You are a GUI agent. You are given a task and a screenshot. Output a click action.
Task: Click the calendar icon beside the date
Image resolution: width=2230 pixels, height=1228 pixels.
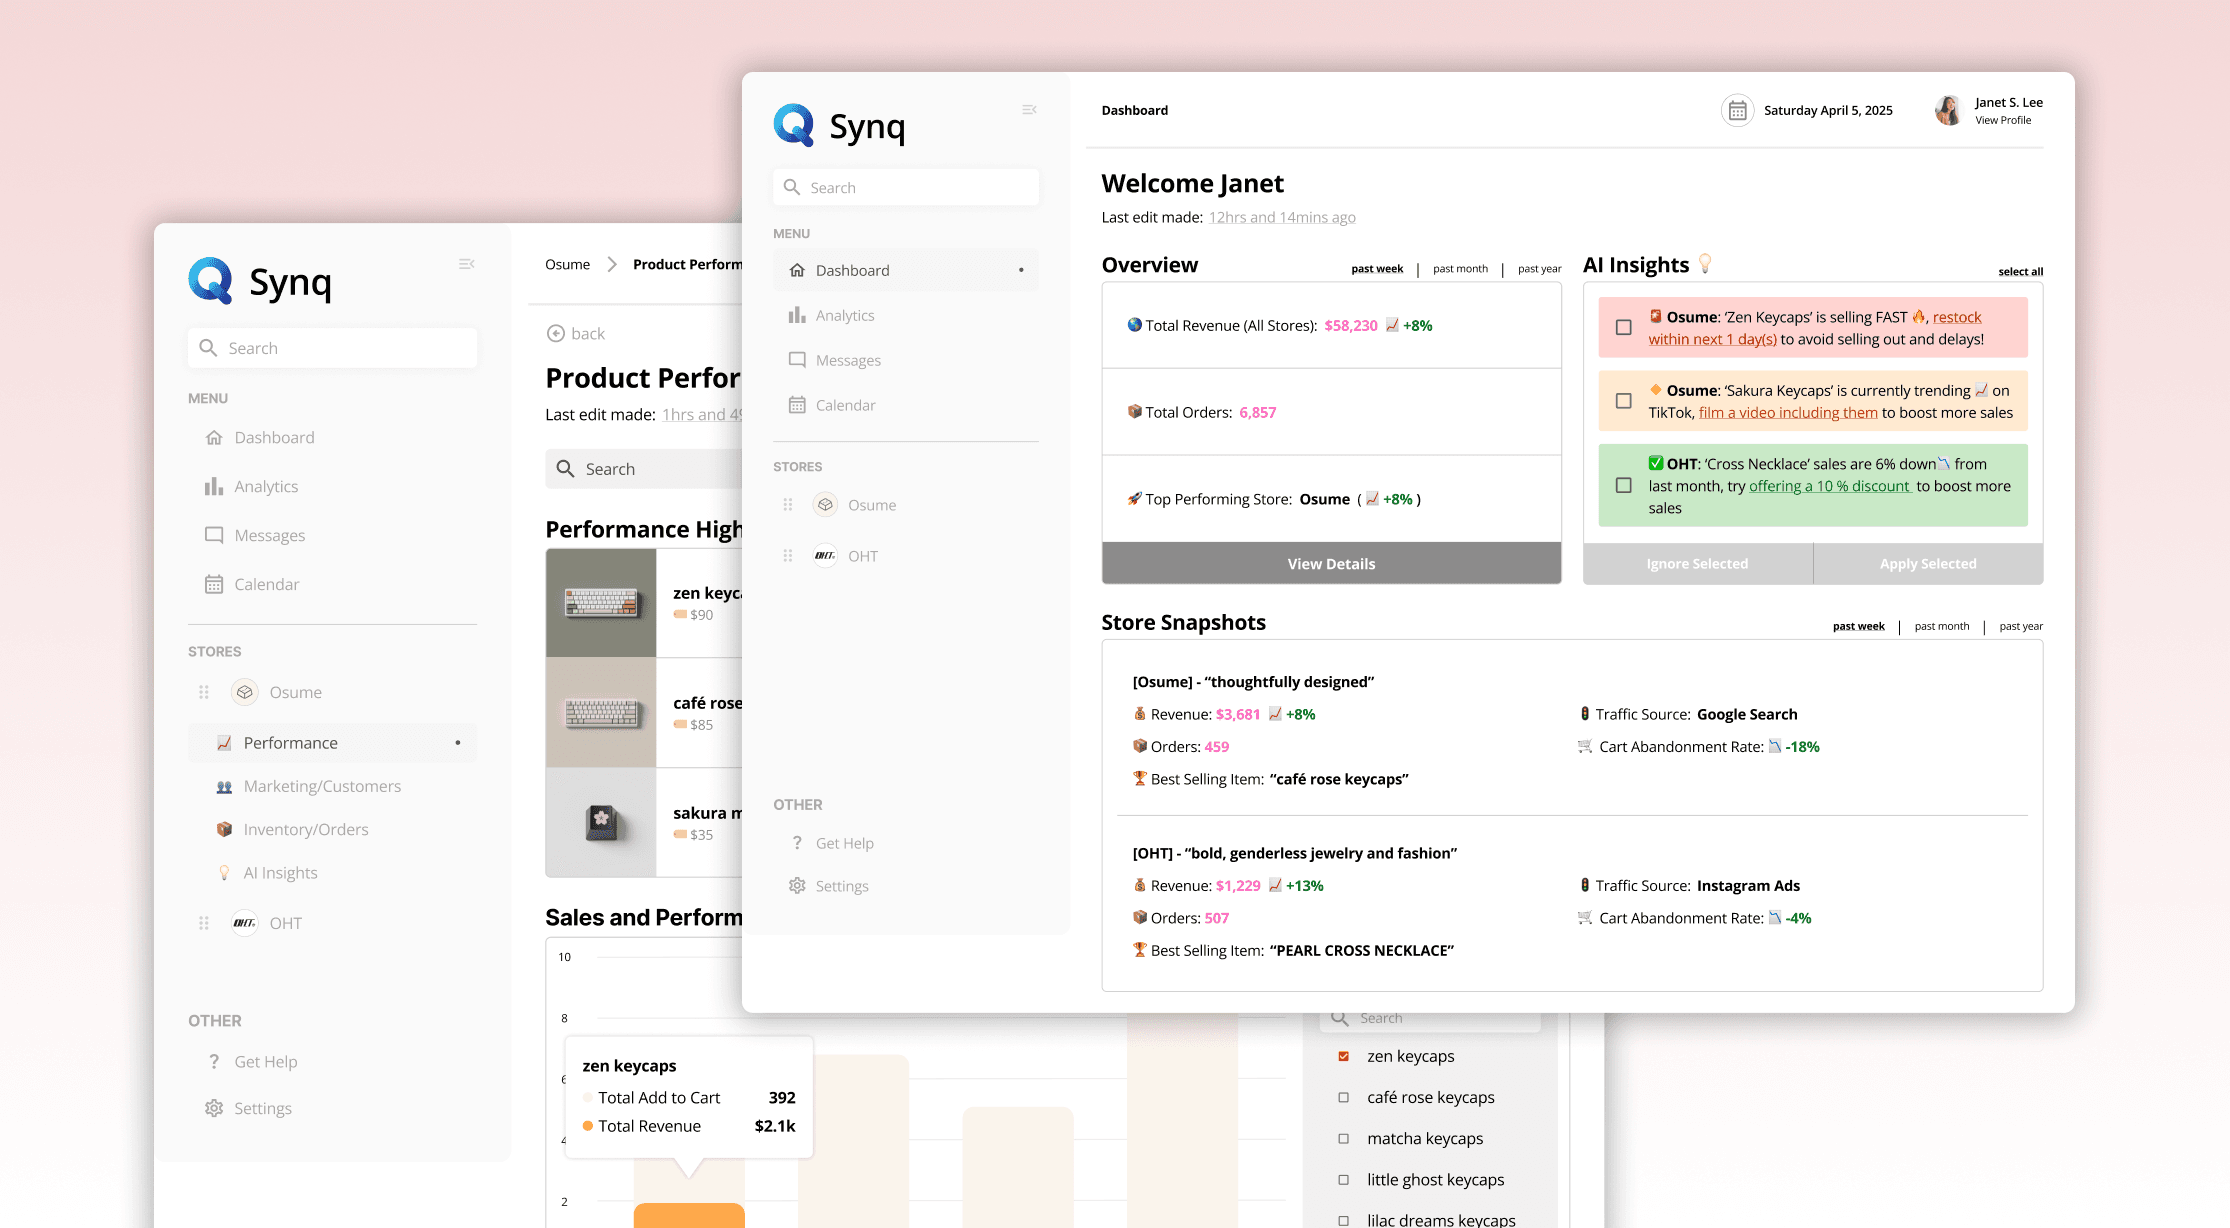point(1737,111)
